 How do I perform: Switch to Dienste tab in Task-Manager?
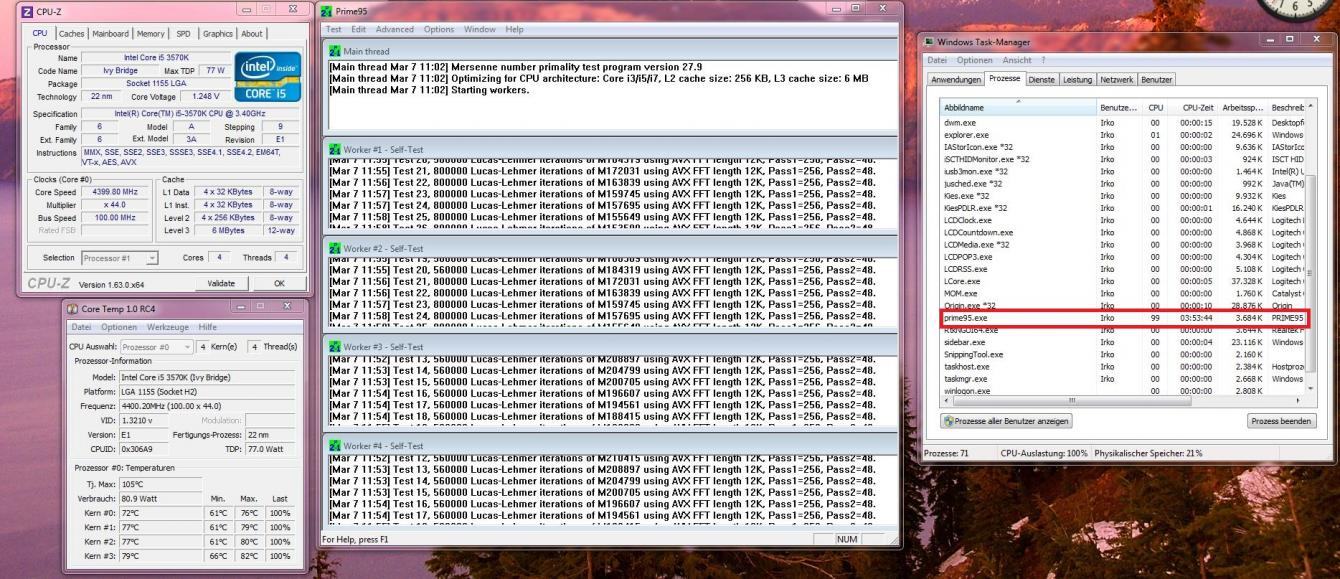1040,79
